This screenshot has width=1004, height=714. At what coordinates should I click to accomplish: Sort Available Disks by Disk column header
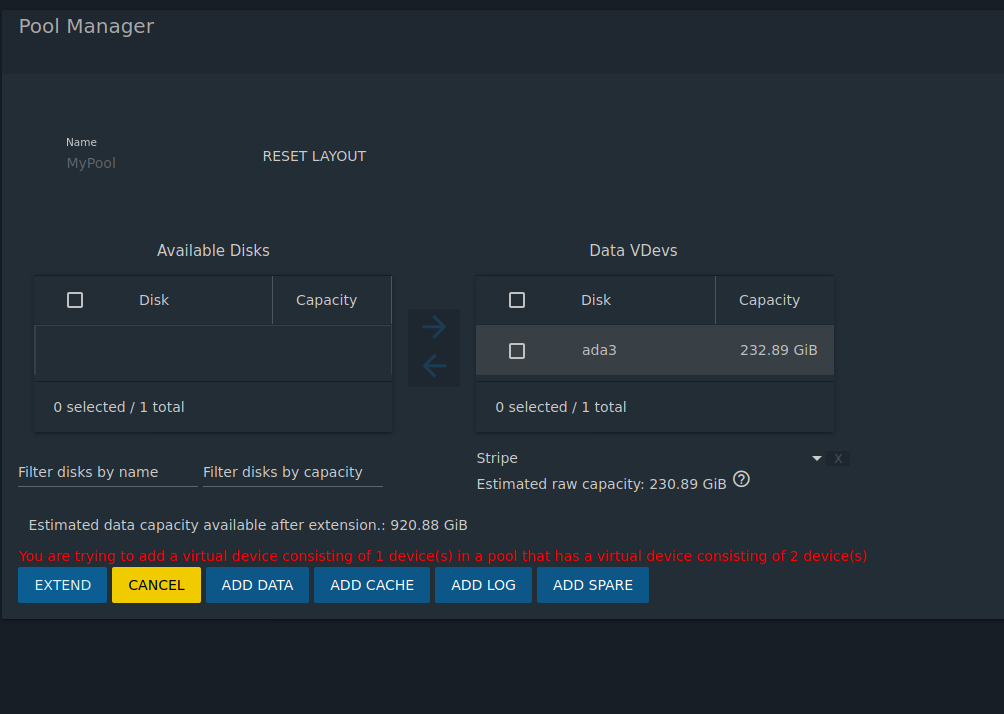pos(154,300)
